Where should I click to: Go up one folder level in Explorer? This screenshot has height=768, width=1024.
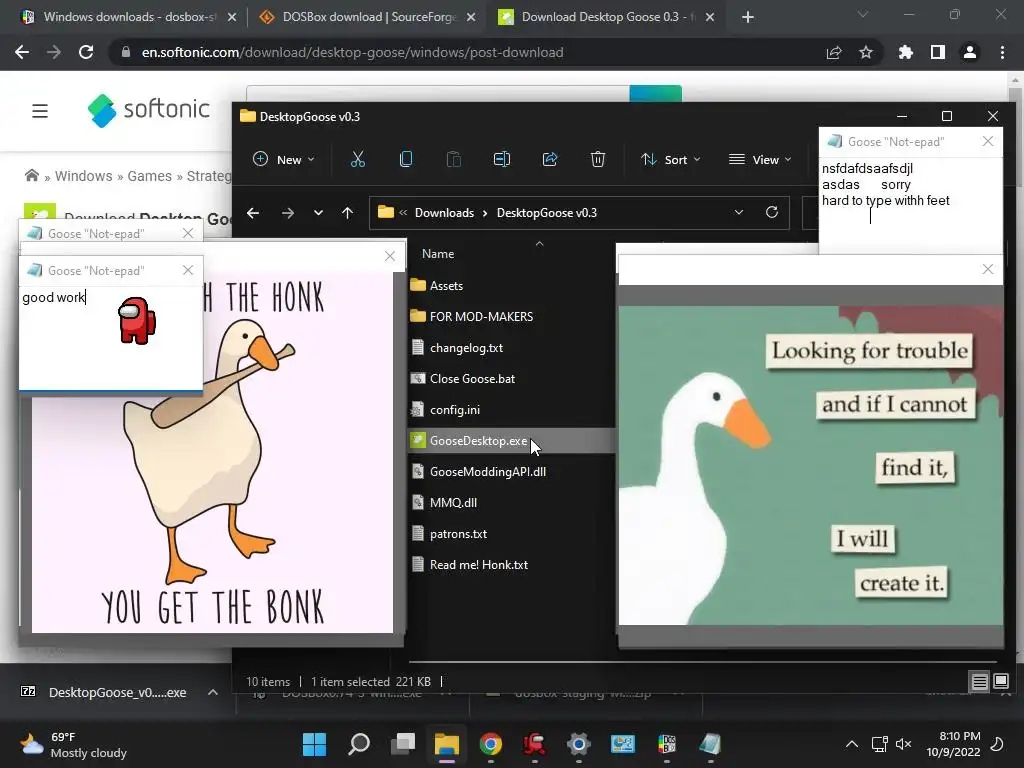pos(347,213)
